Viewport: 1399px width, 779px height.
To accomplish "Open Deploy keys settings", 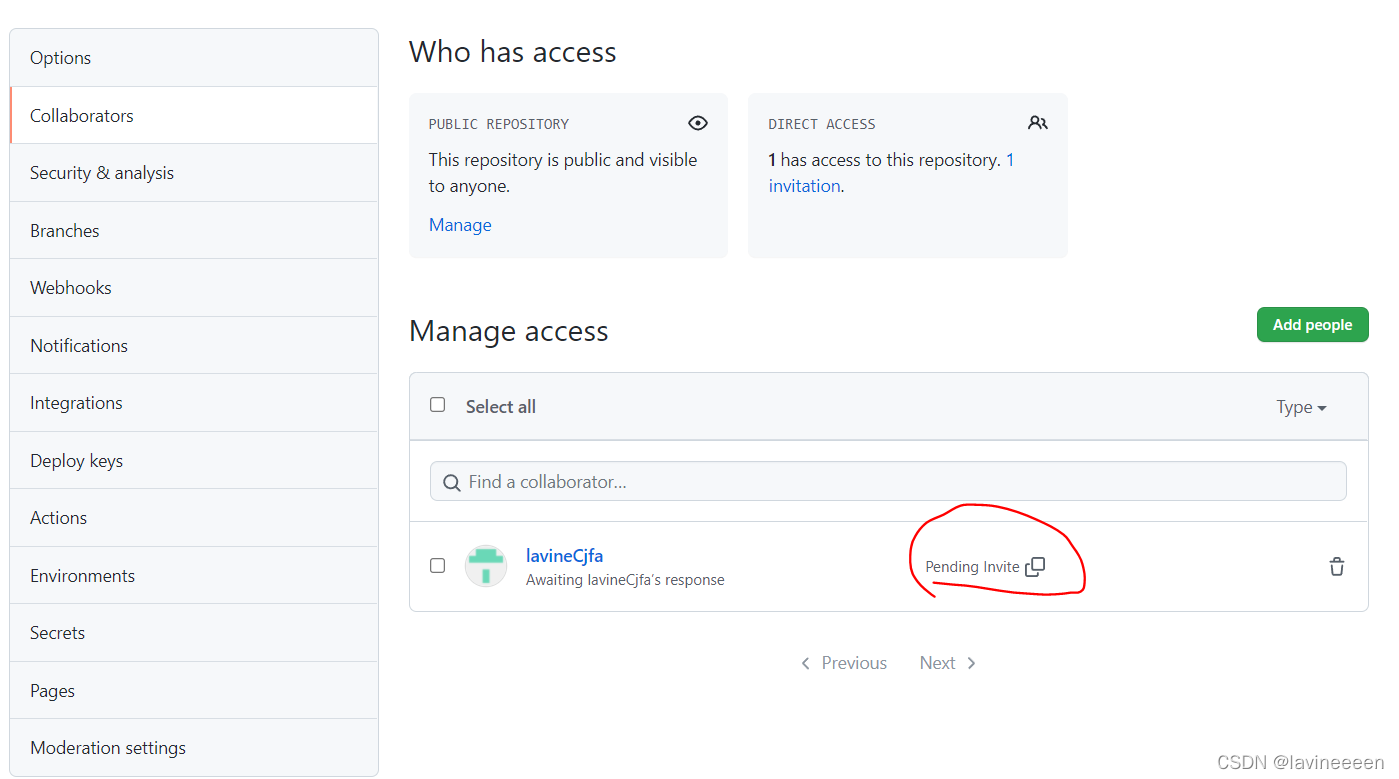I will coord(194,460).
